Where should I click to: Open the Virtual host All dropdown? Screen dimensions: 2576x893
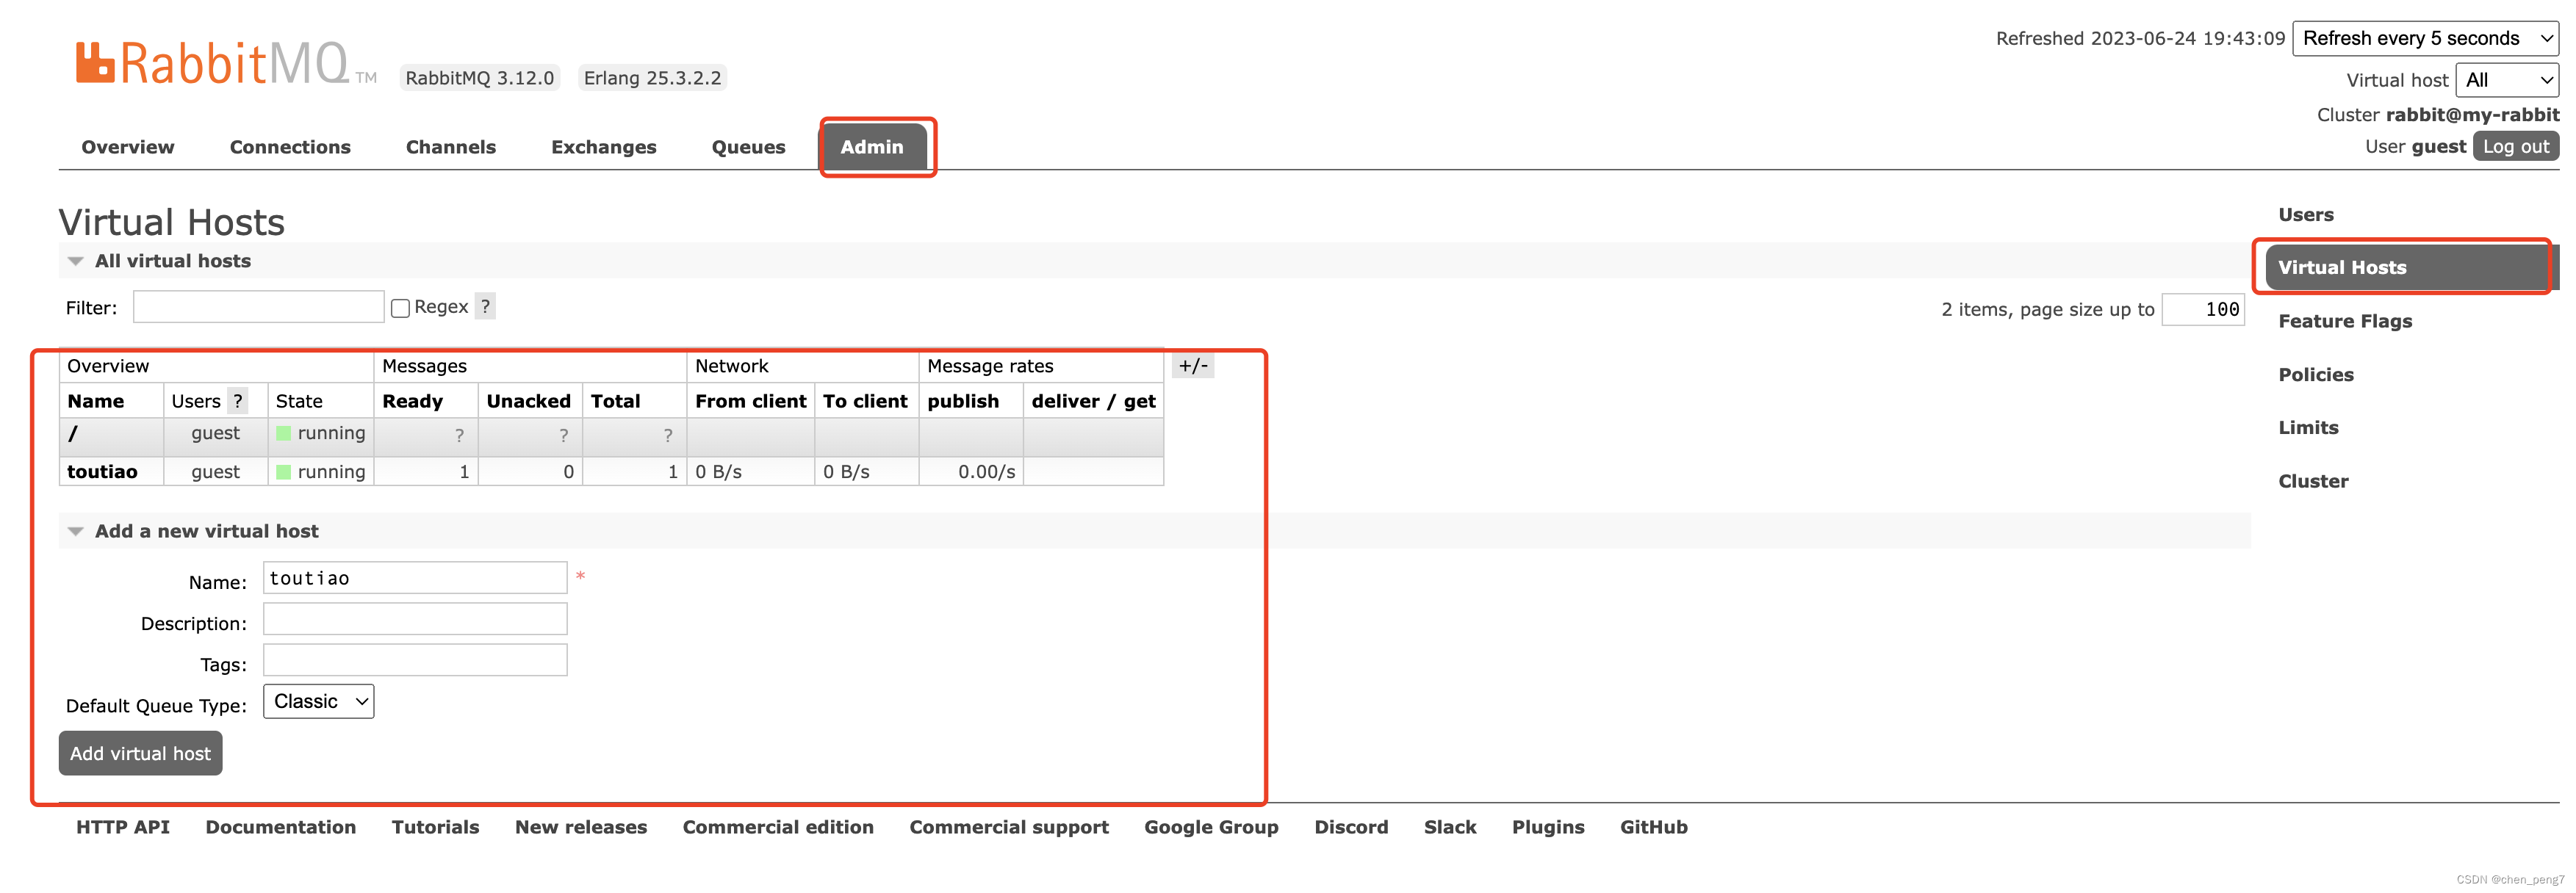coord(2507,80)
